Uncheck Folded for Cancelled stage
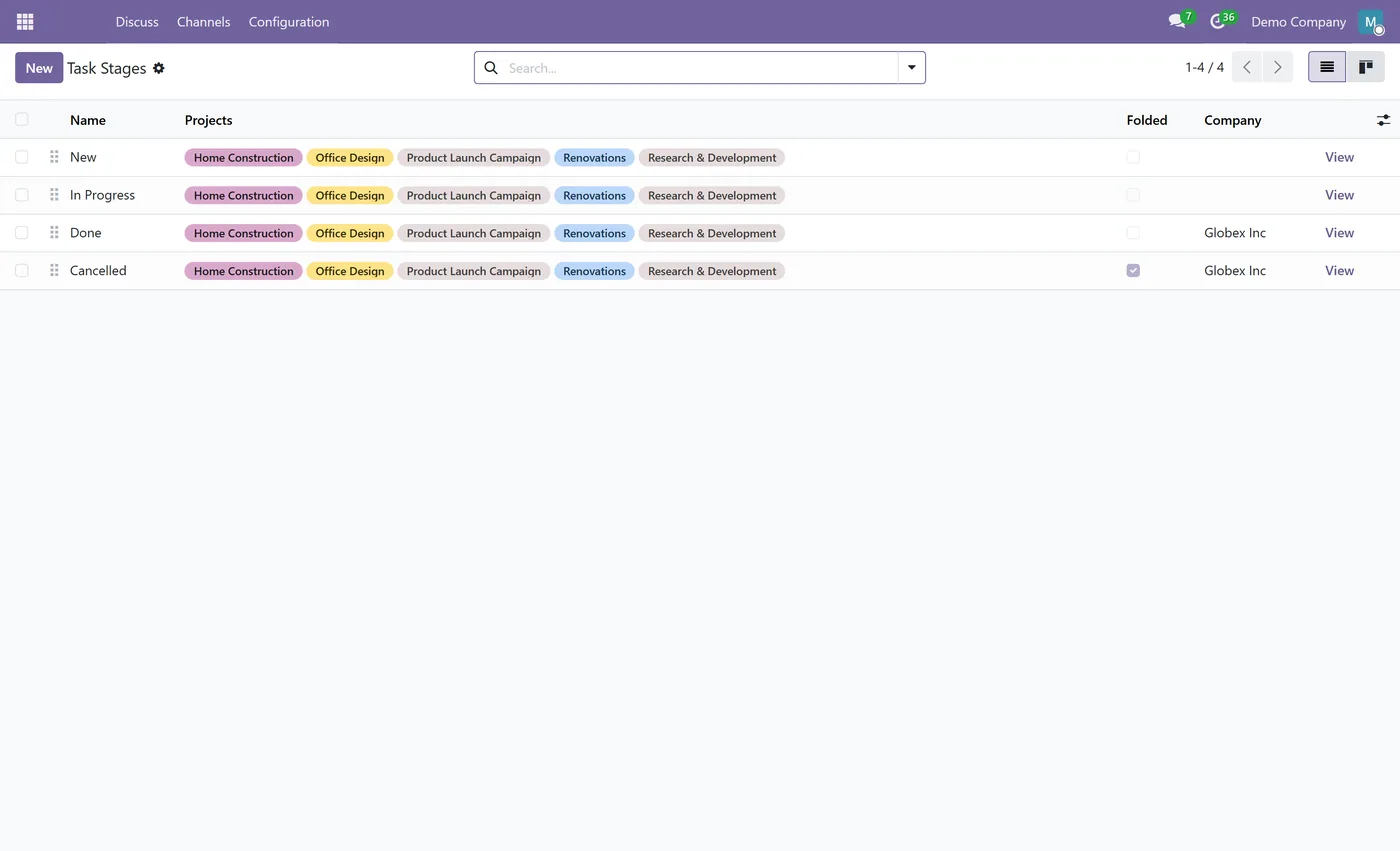 (1133, 271)
